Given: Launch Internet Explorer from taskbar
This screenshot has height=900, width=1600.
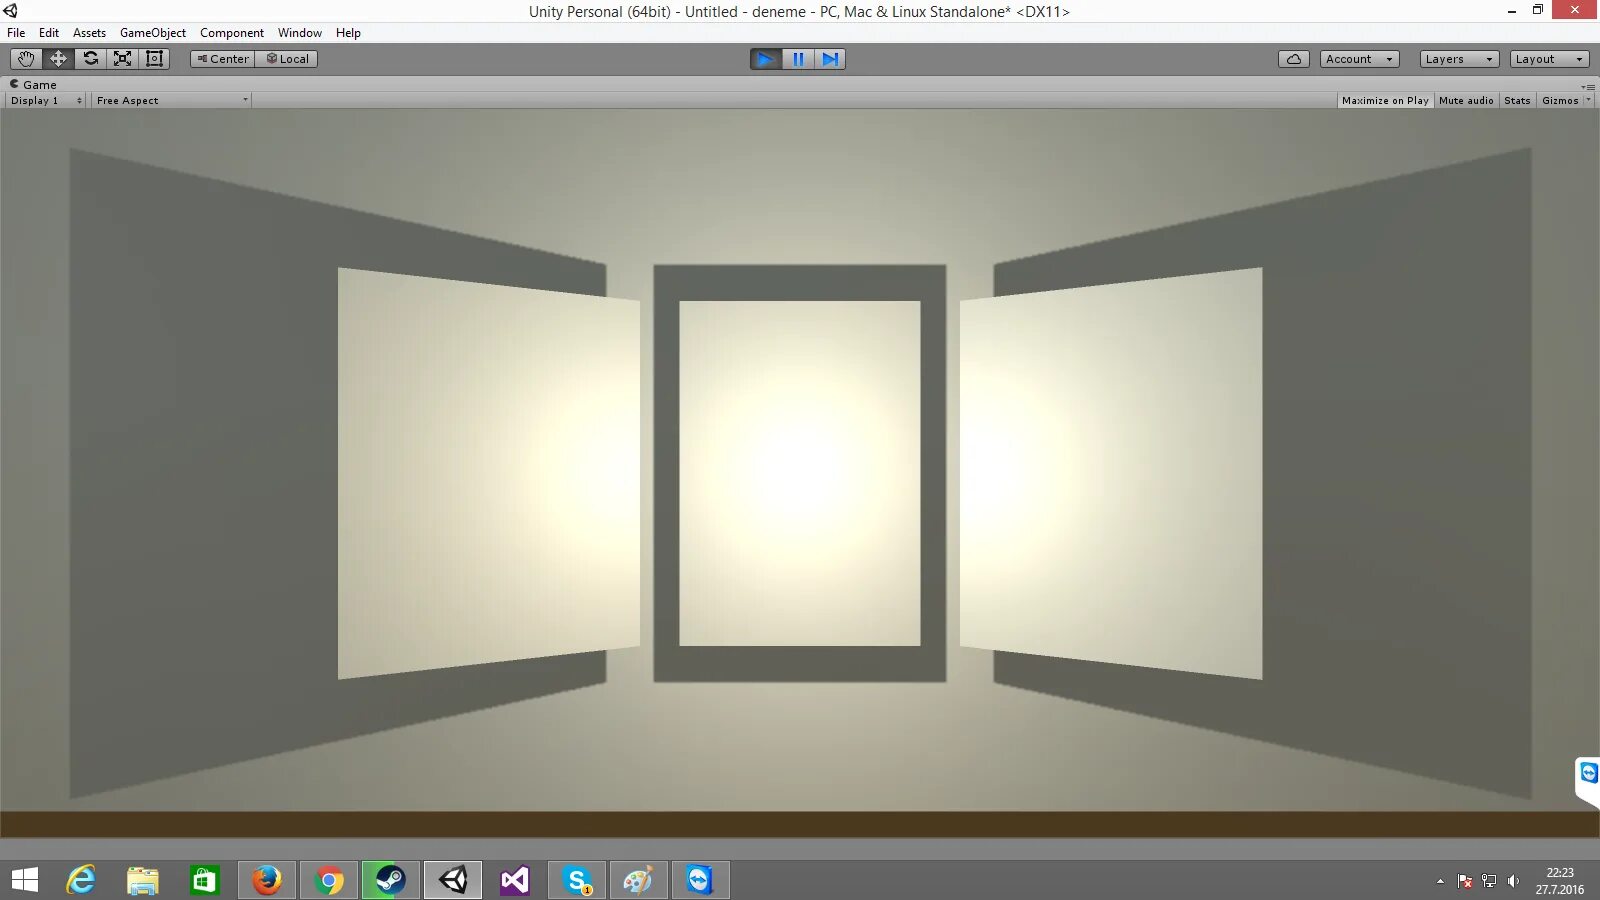Looking at the screenshot, I should click(81, 880).
